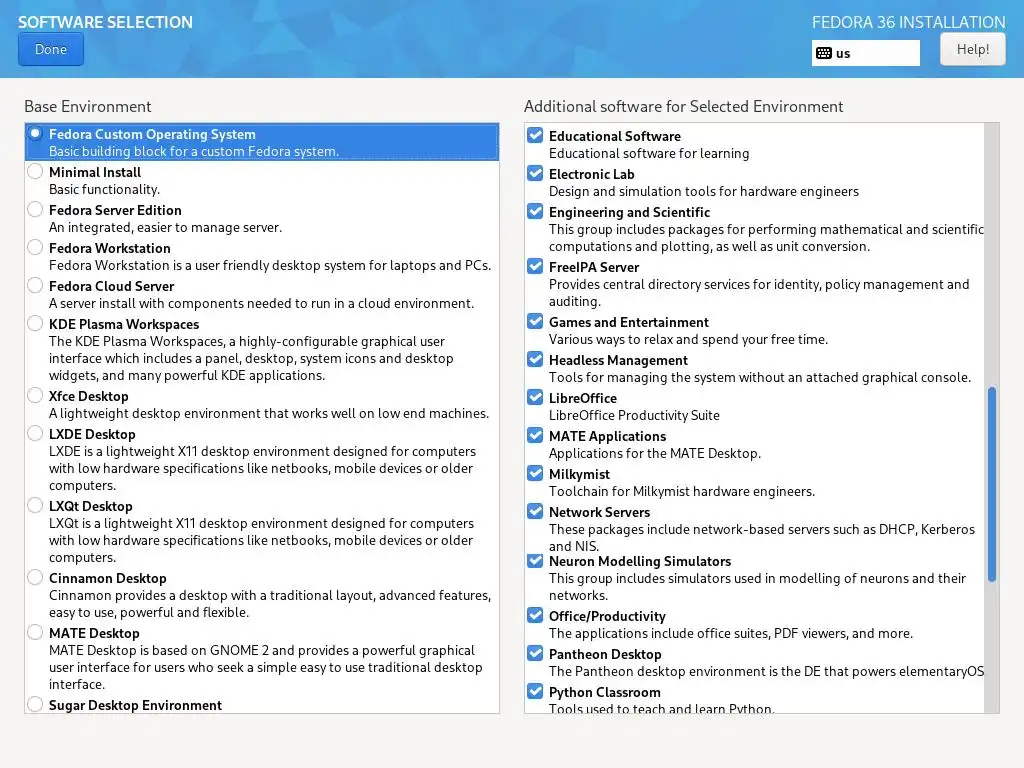Click 'A server install with components' description
This screenshot has width=1024, height=768.
pos(261,304)
